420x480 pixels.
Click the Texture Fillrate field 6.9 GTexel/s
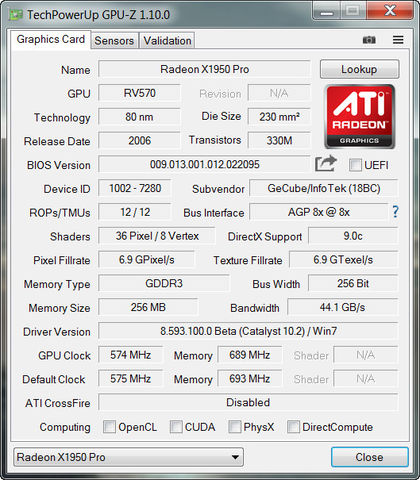(x=343, y=260)
